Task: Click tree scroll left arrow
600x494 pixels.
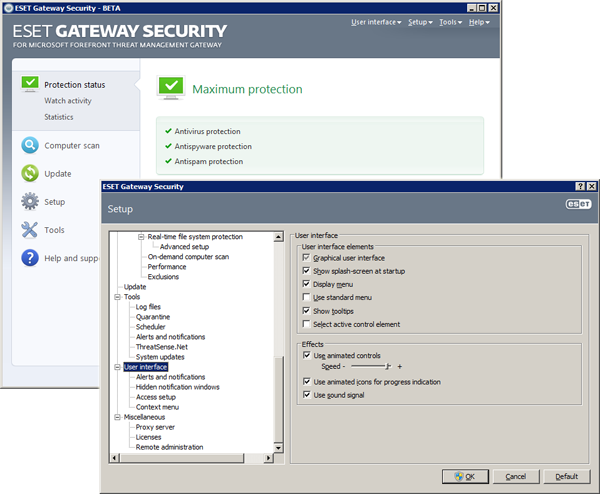Action: [x=114, y=458]
